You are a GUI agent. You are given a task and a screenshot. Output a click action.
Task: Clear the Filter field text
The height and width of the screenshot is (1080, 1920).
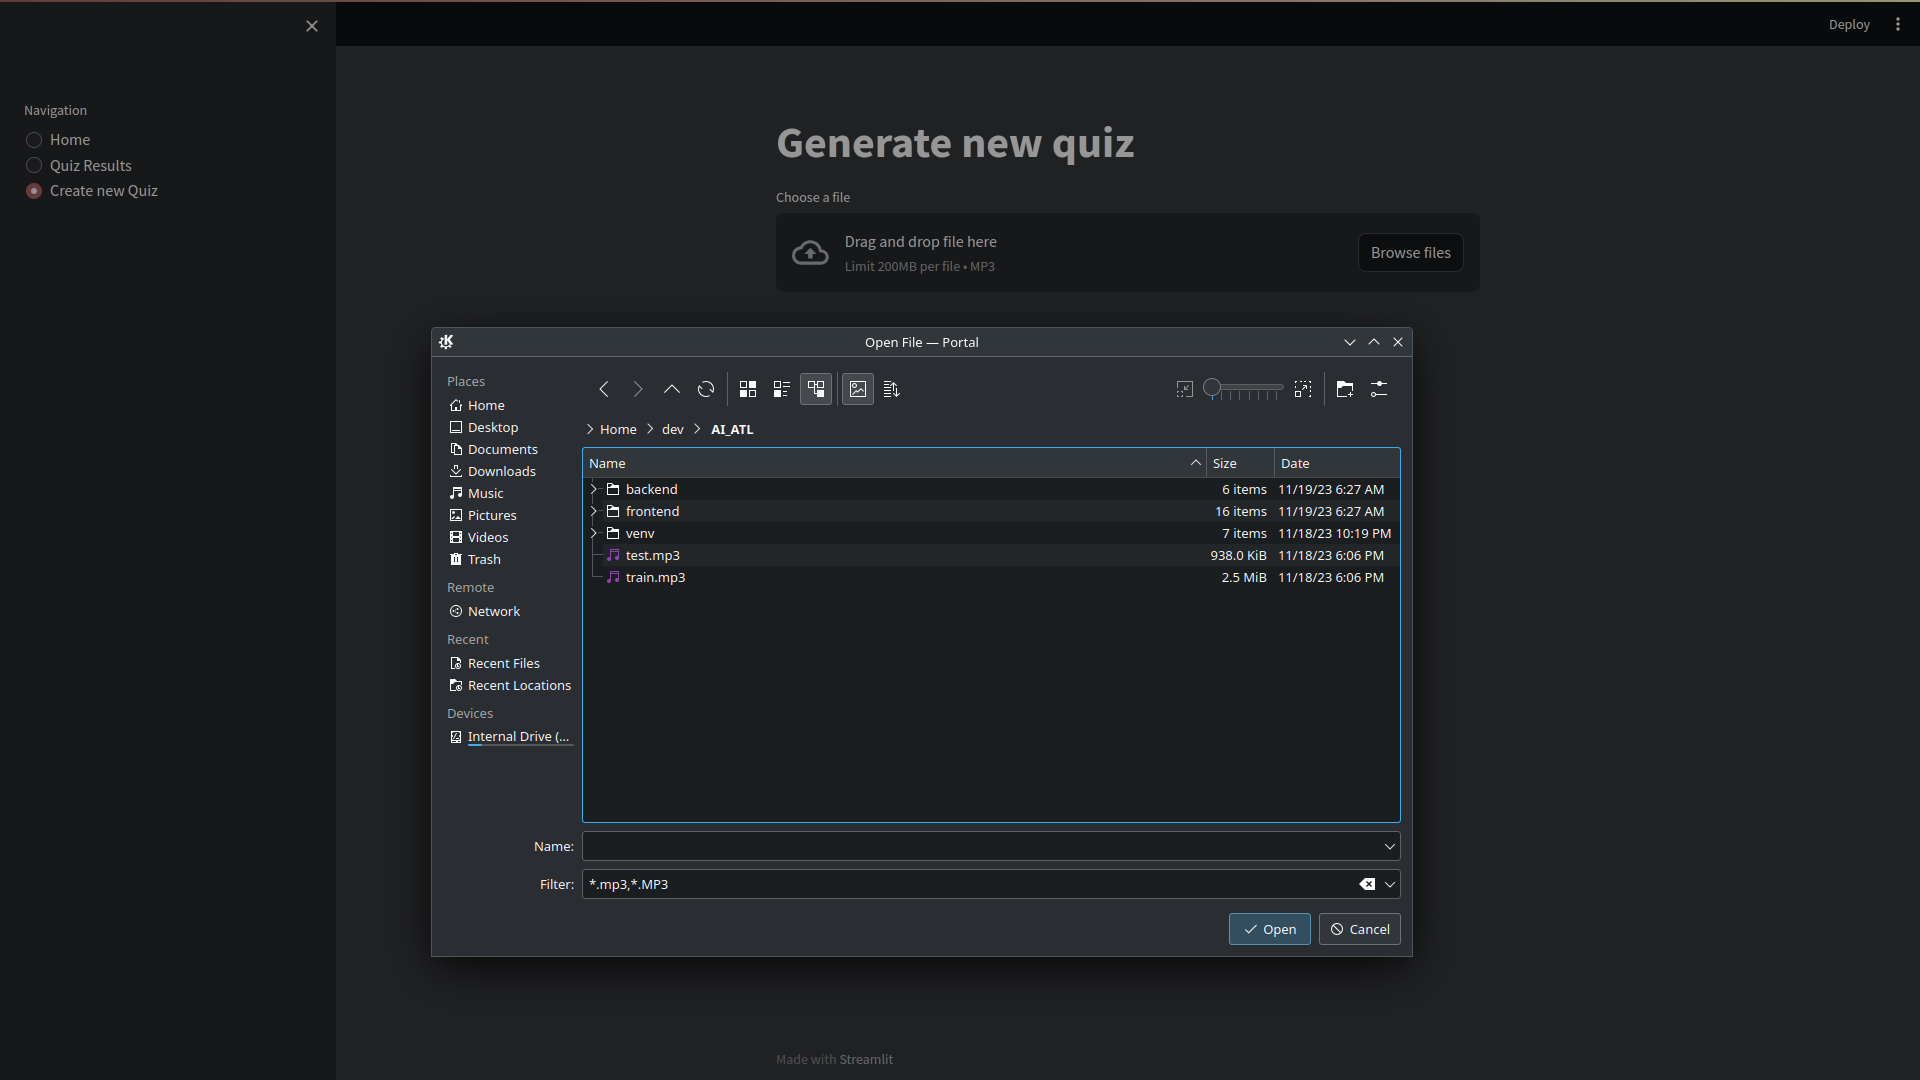1367,884
